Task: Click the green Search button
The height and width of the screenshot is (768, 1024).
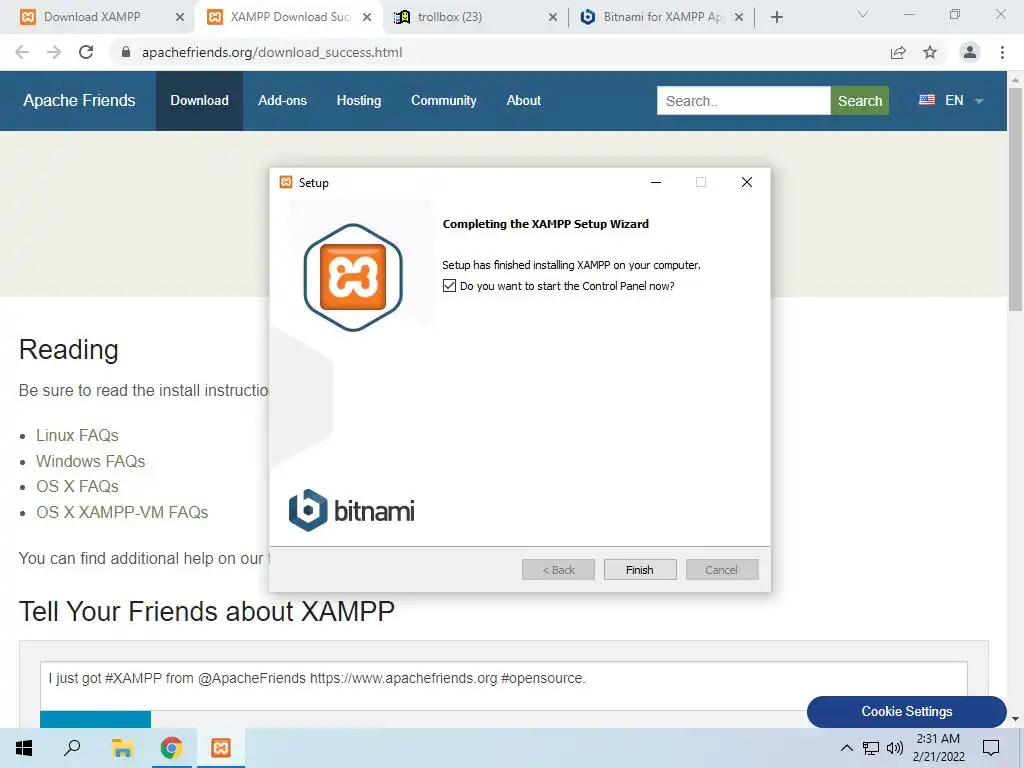Action: point(859,101)
